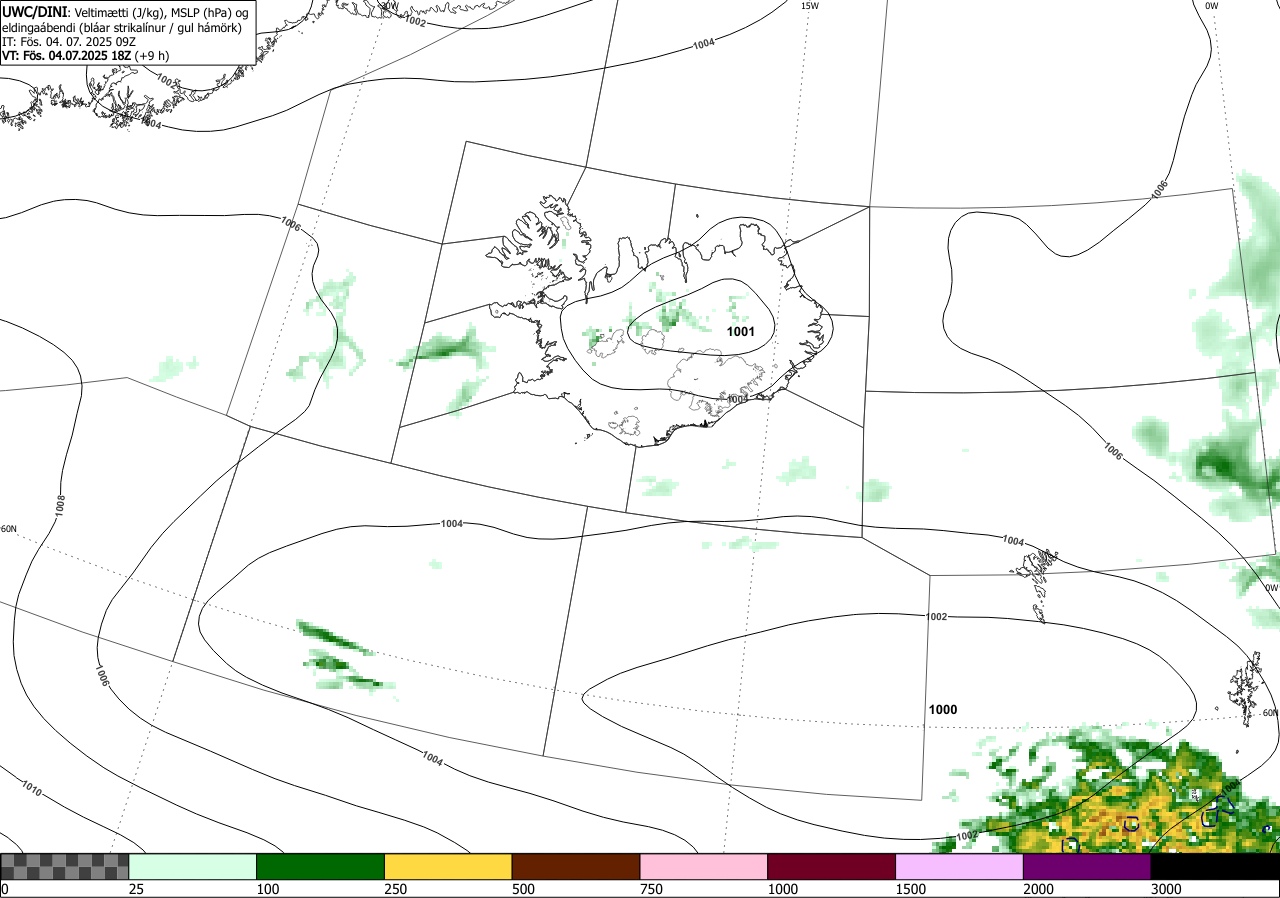Click the legend tick label 500
This screenshot has height=898, width=1280.
coord(524,889)
